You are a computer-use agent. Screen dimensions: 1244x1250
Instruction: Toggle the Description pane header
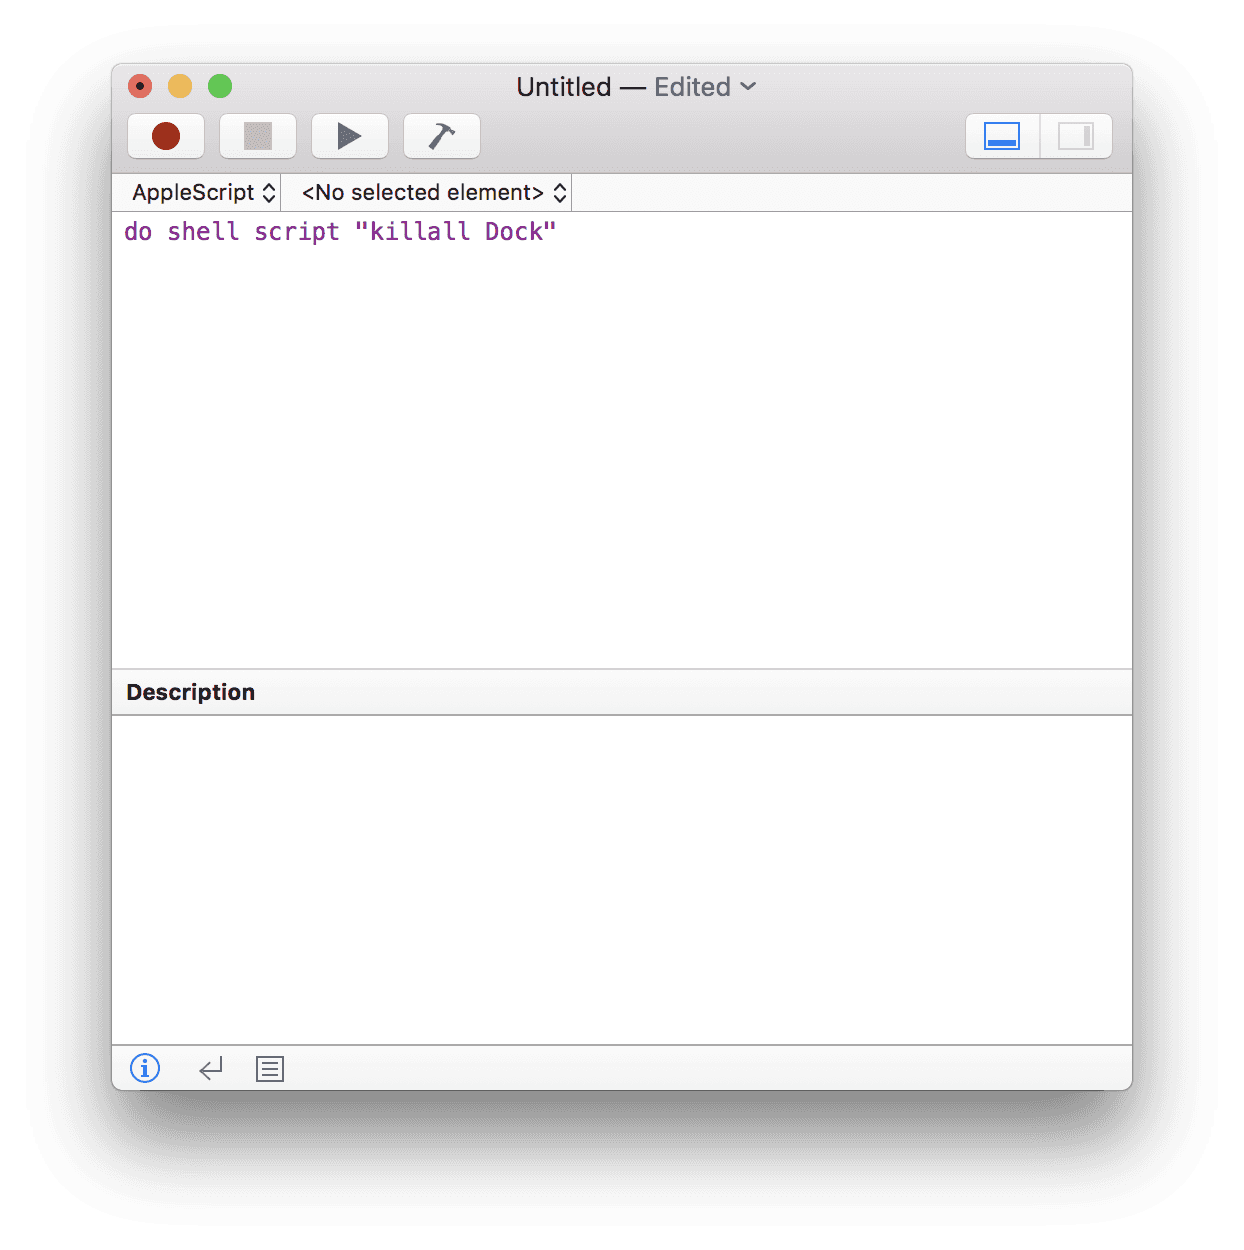190,691
